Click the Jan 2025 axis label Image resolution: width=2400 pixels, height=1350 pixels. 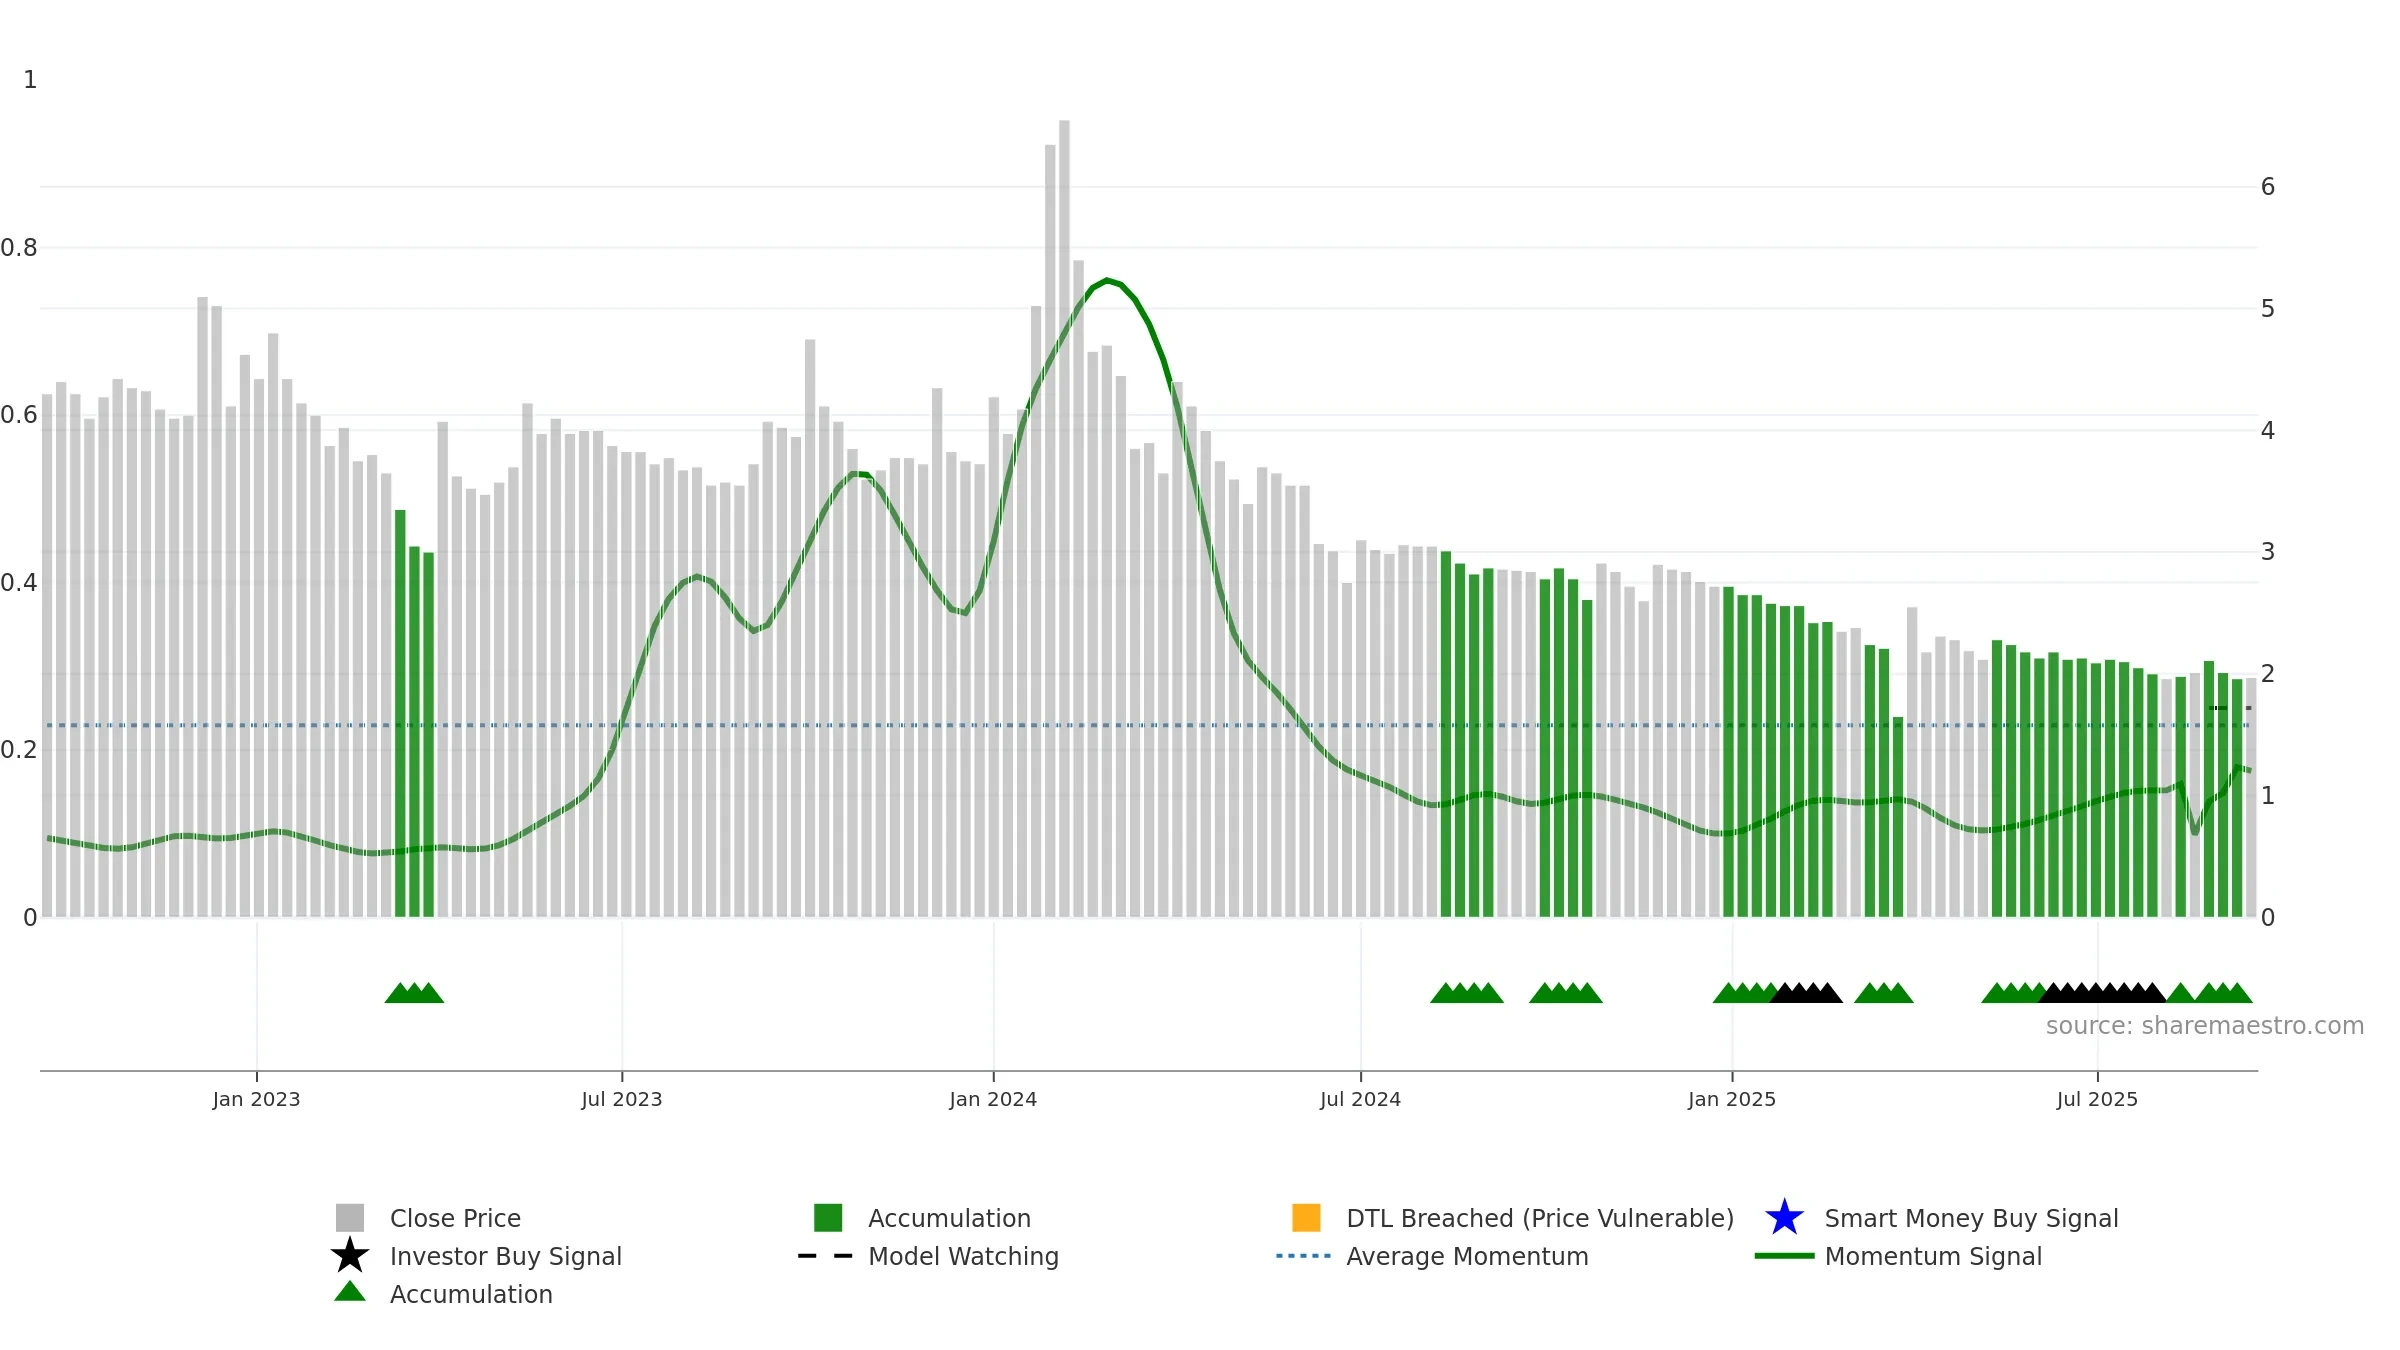tap(1732, 1100)
